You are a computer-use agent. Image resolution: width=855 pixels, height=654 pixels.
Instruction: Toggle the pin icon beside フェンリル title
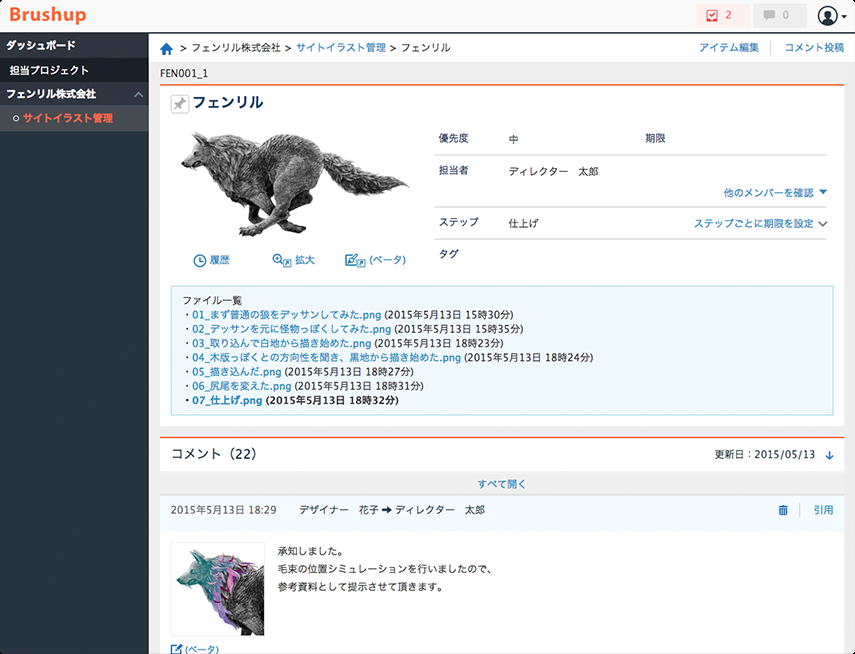(179, 104)
